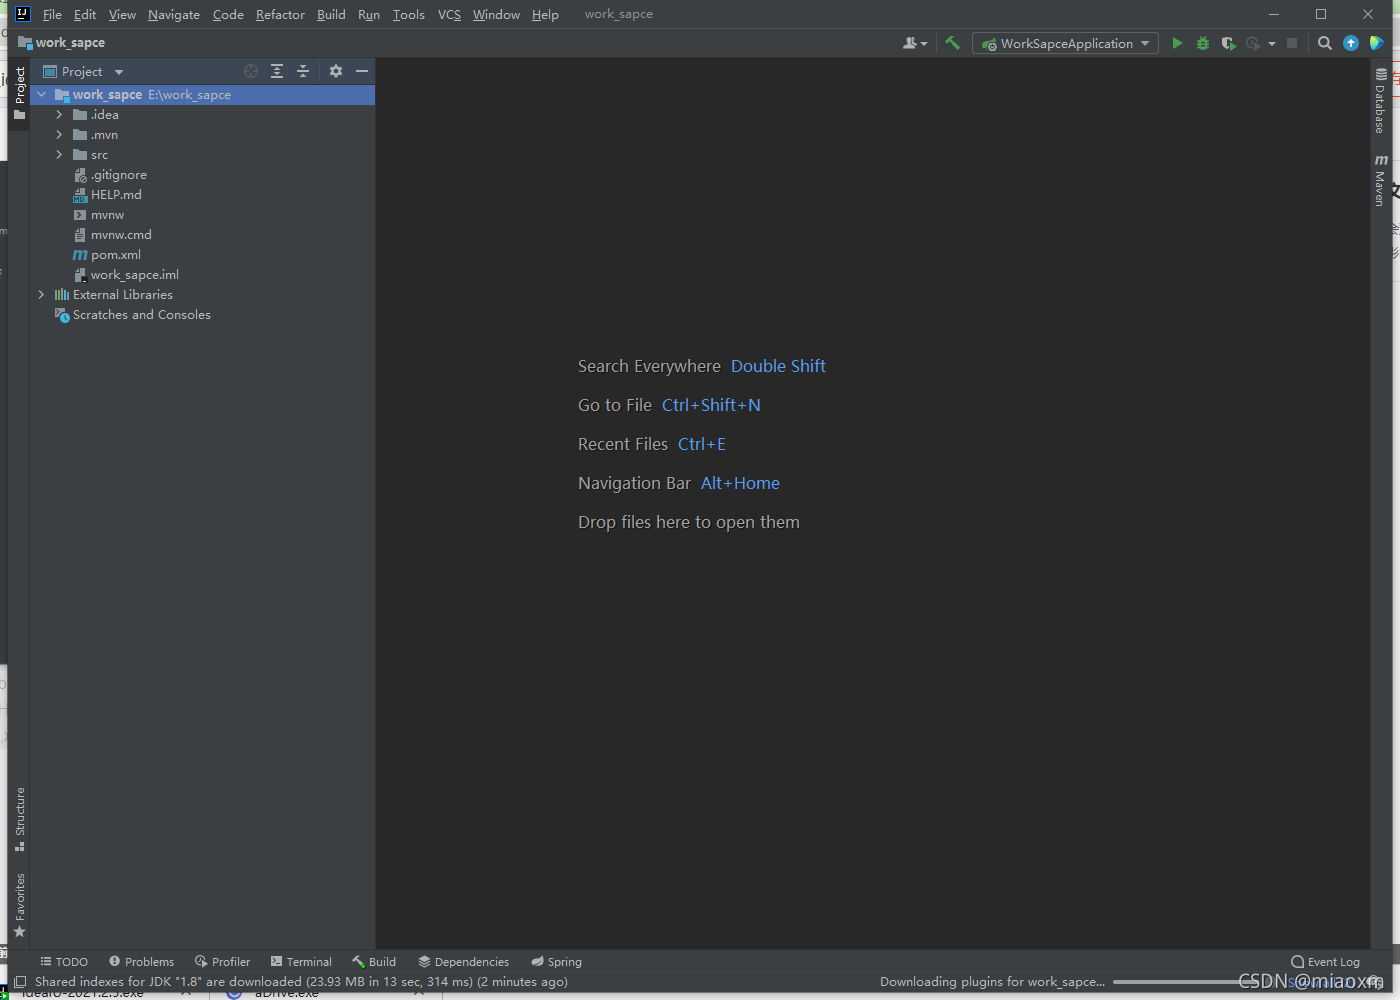Screen dimensions: 1400x1000
Task: Open the Refactor menu
Action: point(280,14)
